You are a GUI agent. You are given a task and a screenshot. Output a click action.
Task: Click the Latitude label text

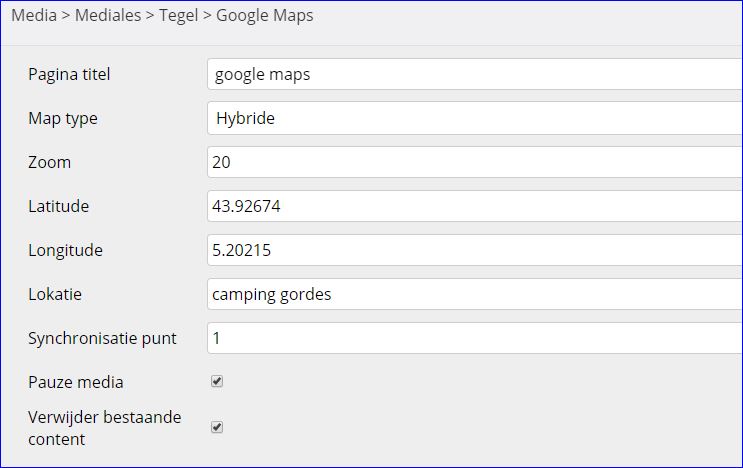59,207
